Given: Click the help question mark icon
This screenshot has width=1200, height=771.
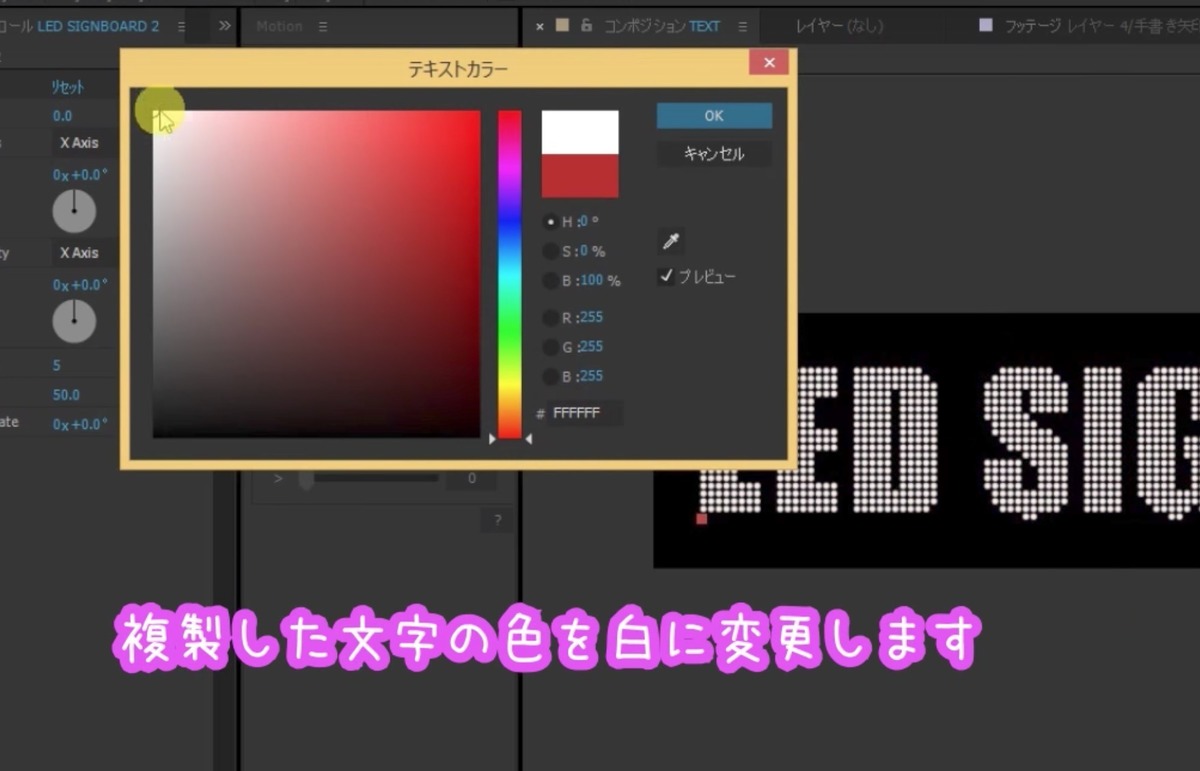Looking at the screenshot, I should click(497, 520).
